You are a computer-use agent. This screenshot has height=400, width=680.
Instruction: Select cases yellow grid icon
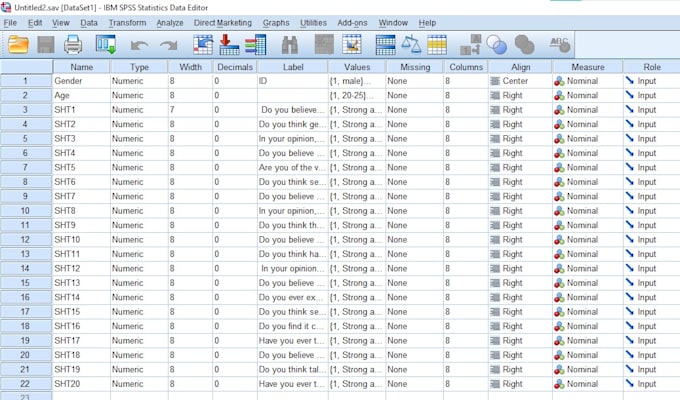tap(437, 45)
